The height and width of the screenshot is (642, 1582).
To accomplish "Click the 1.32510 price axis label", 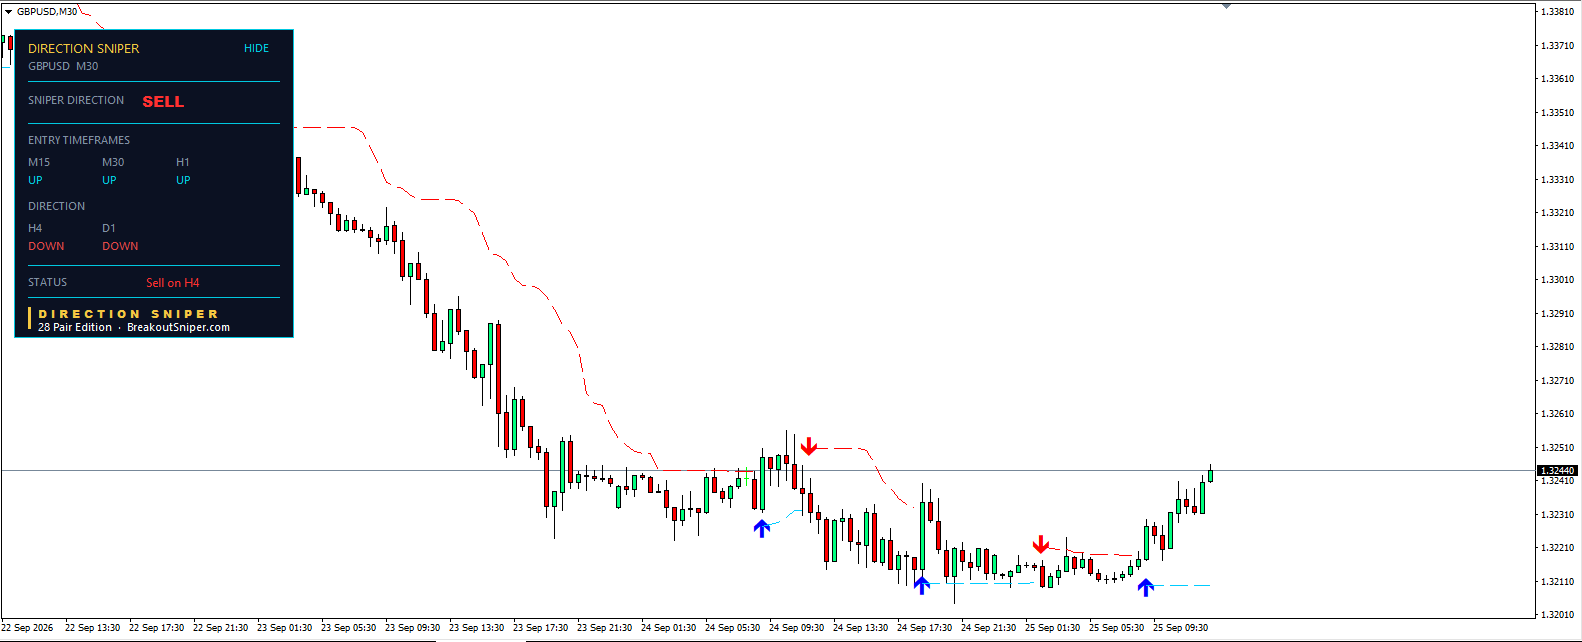I will coord(1557,447).
